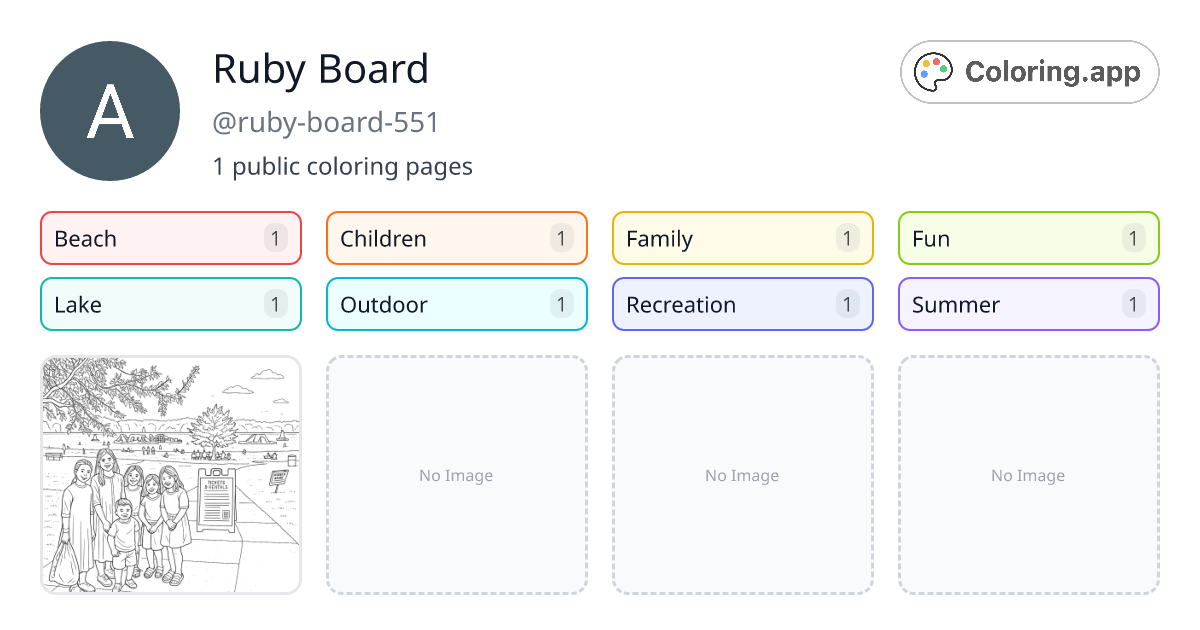Open the family coloring page thumbnail
This screenshot has height=630, width=1200.
pyautogui.click(x=170, y=475)
